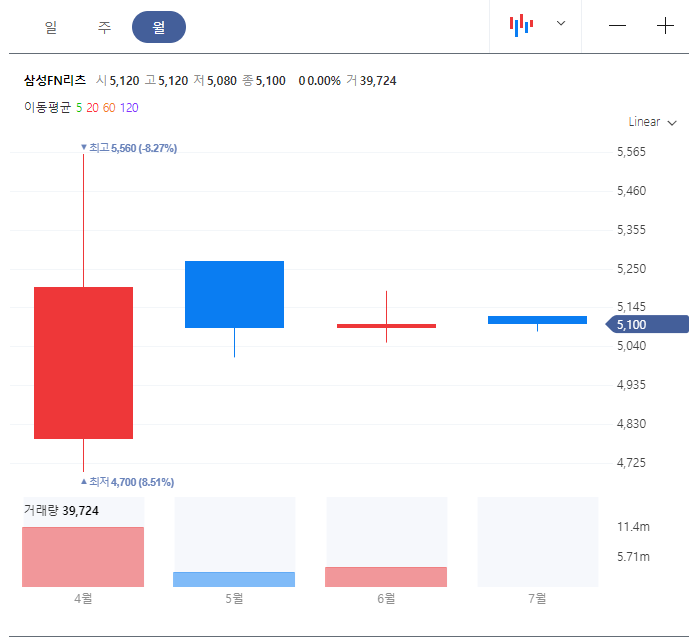Toggle the 60-period moving average
Viewport: 697px width, 642px height.
109,108
